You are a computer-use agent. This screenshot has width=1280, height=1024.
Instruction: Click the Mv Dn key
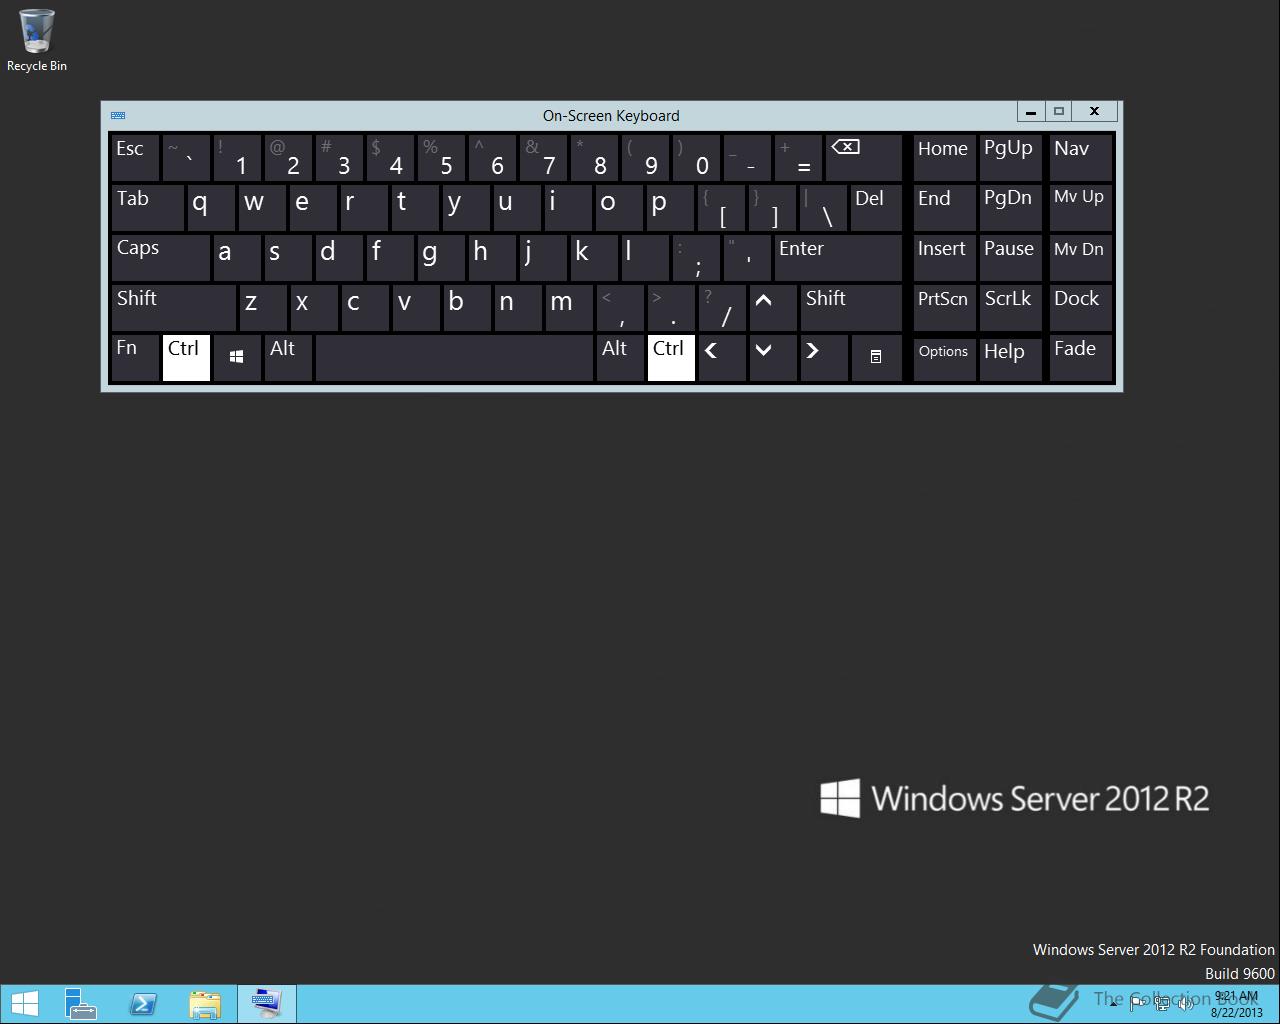click(1080, 258)
